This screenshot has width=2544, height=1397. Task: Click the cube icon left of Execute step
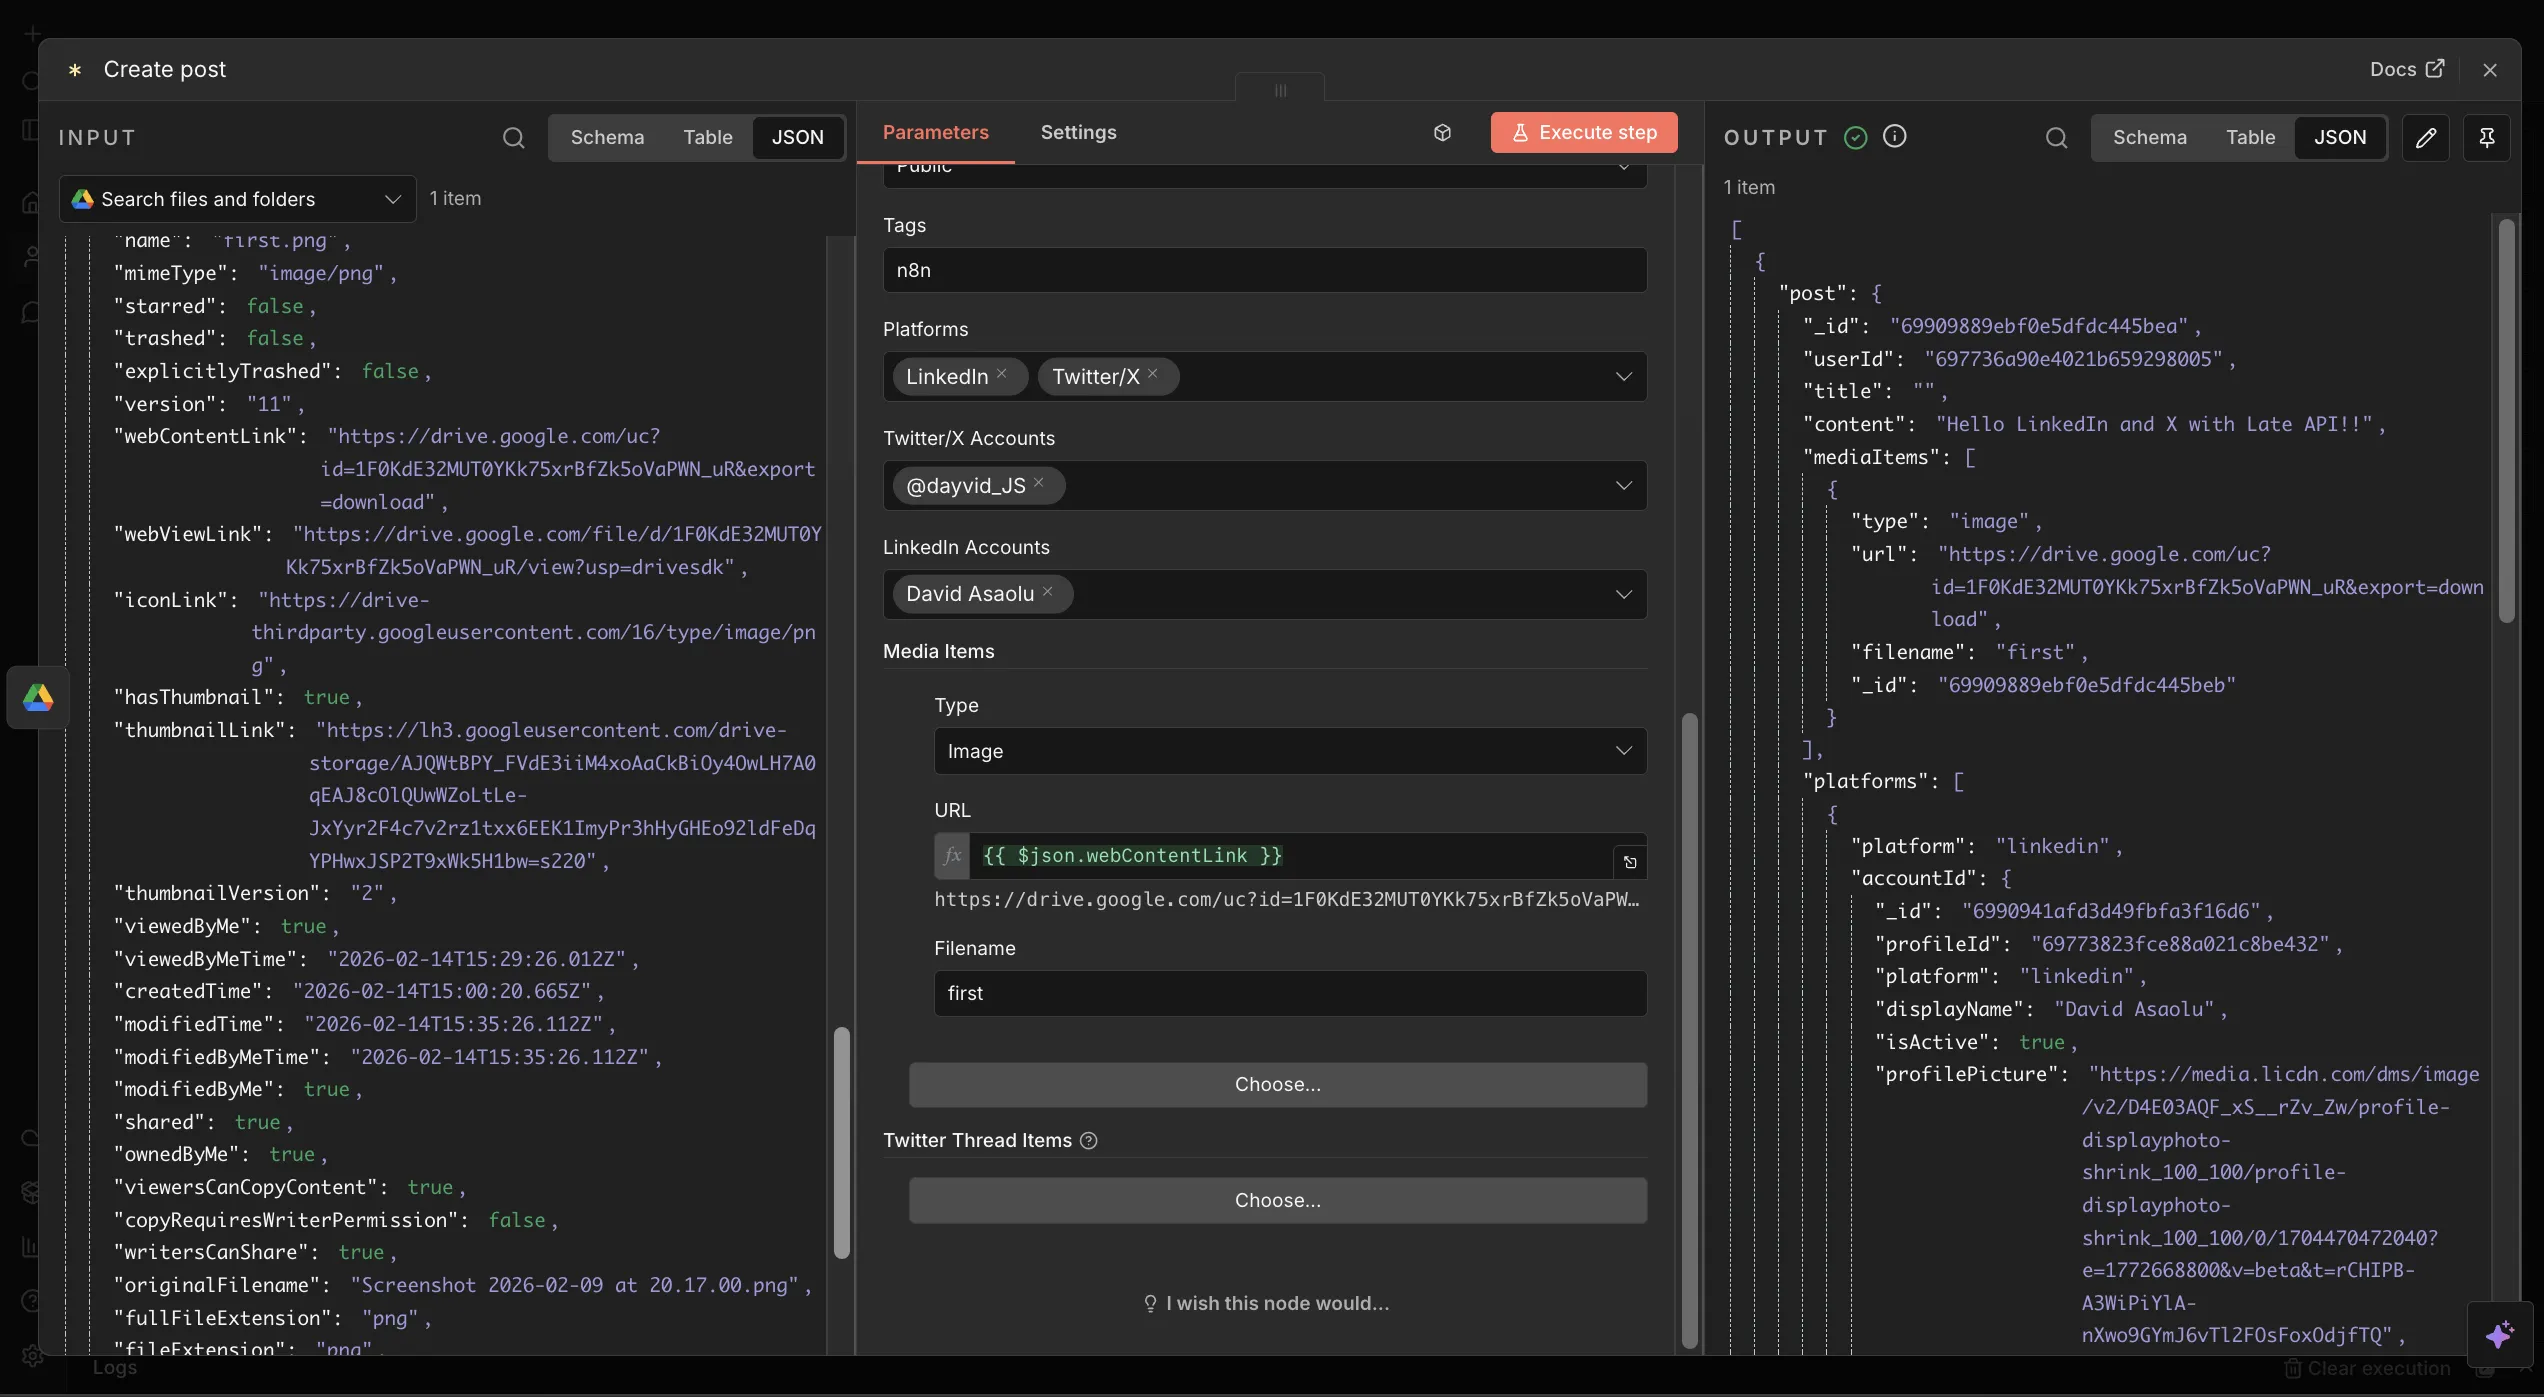[x=1442, y=132]
